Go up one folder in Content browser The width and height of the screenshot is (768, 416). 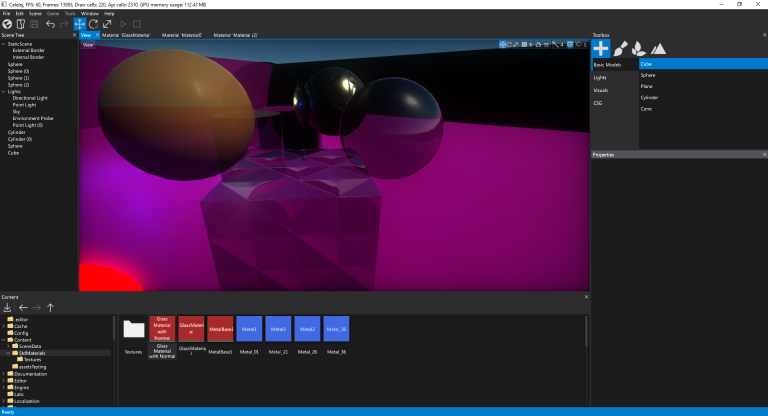(50, 307)
